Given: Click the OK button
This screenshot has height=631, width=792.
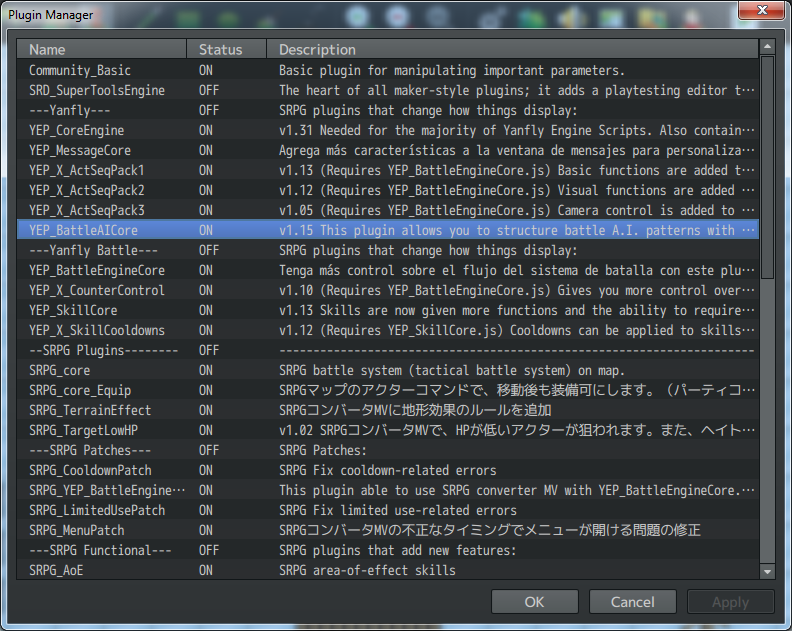Looking at the screenshot, I should click(x=534, y=602).
